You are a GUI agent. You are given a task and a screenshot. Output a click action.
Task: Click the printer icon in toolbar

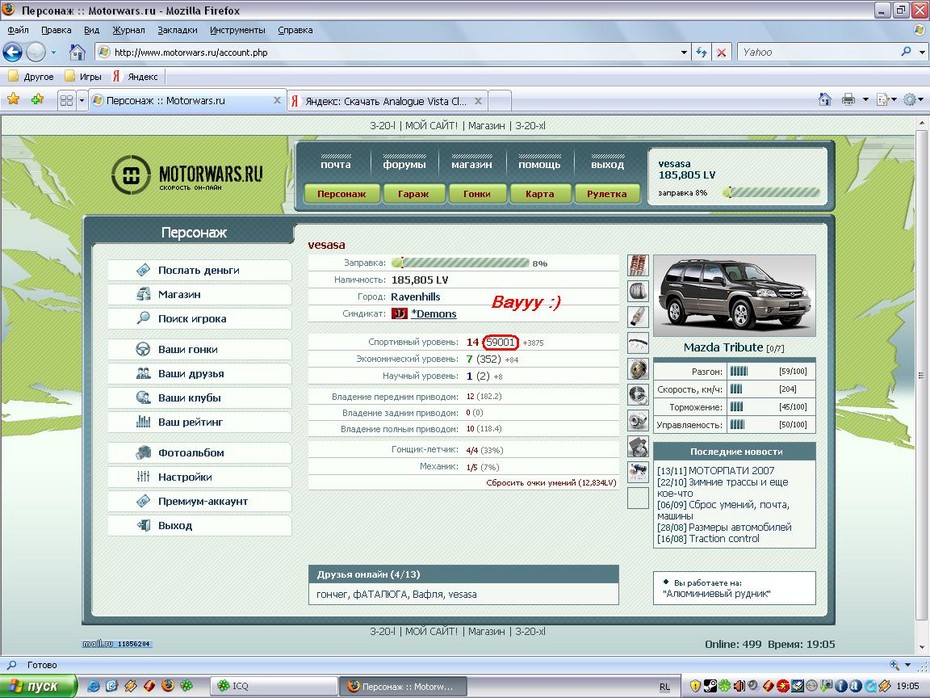[x=849, y=100]
